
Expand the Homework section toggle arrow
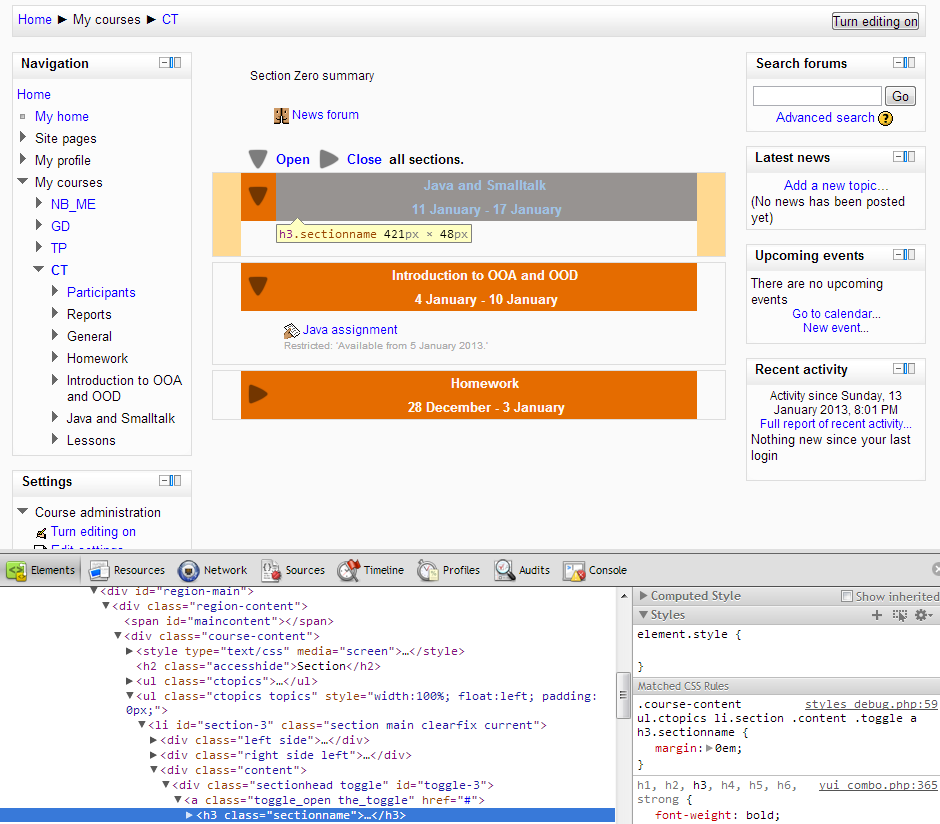[258, 394]
